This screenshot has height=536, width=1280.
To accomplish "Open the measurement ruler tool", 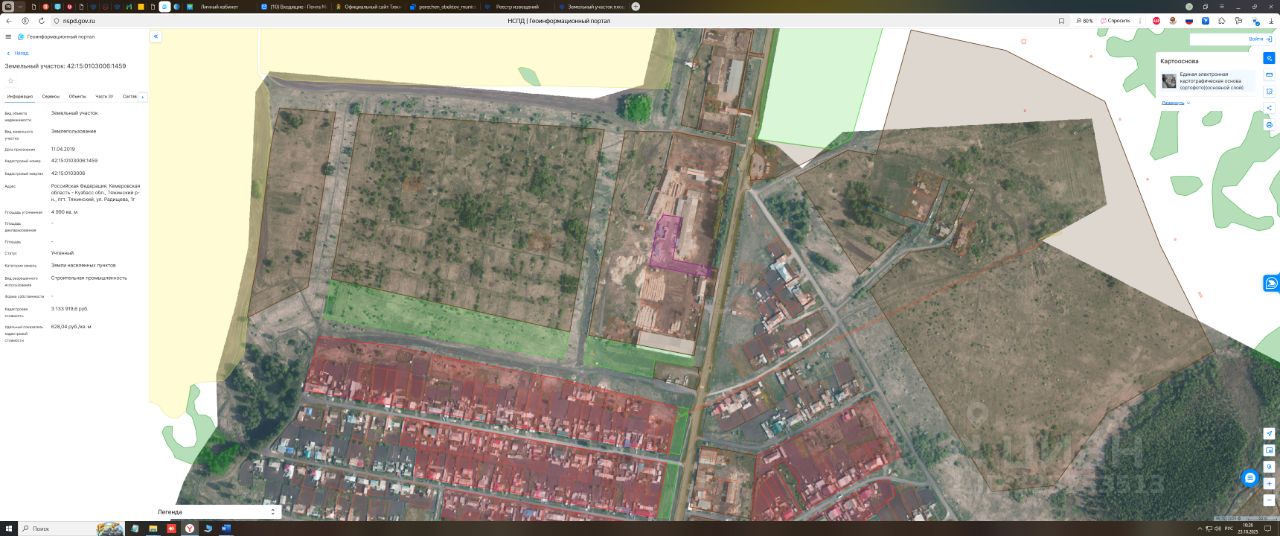I will [1269, 75].
